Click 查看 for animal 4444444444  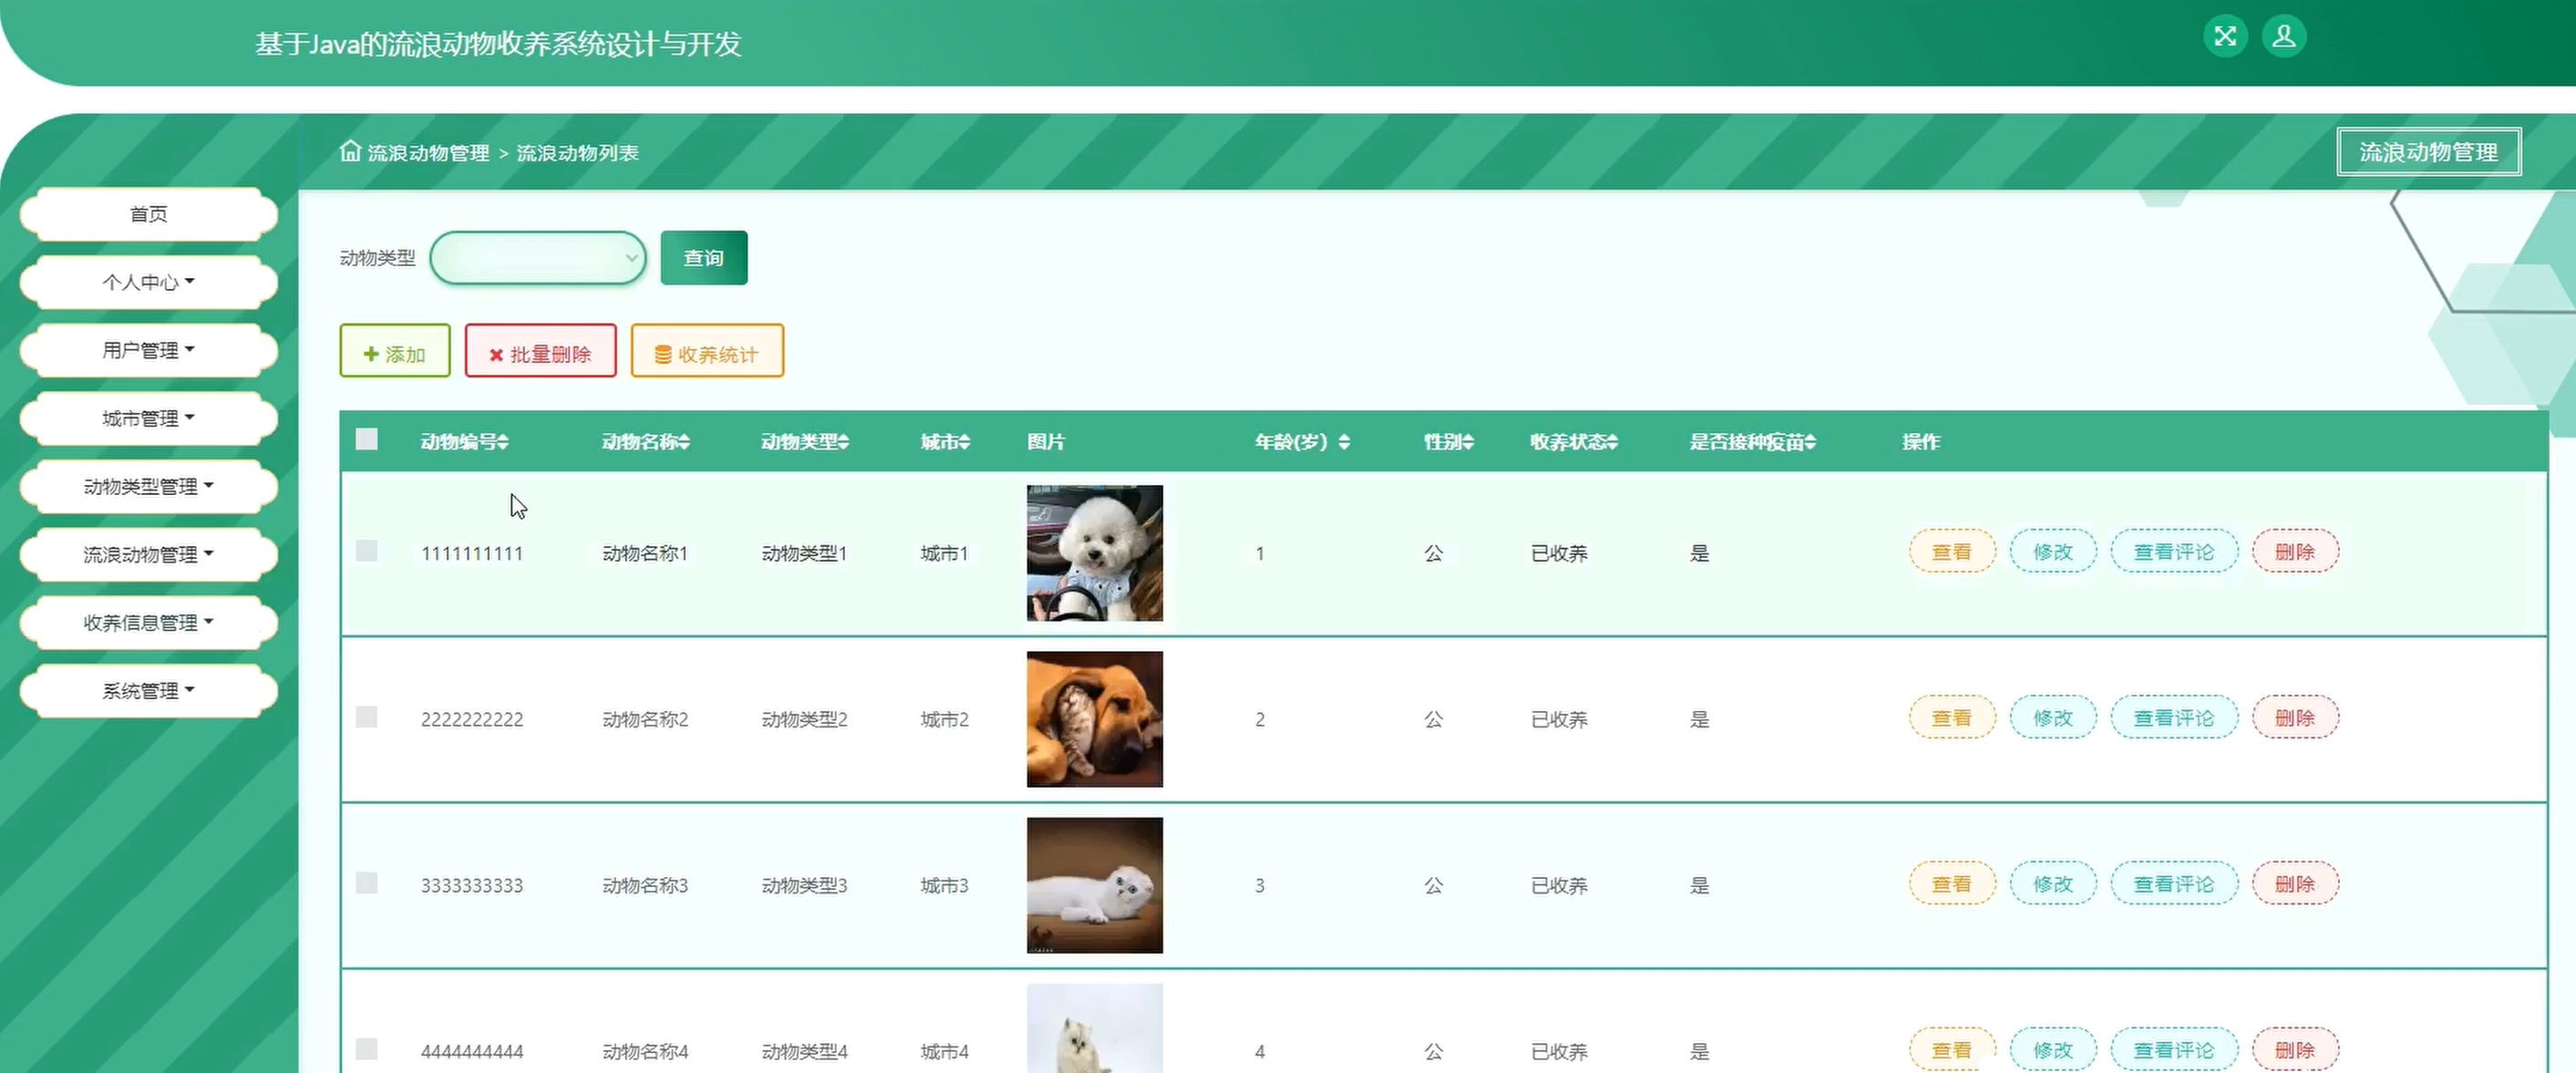(x=1952, y=1049)
